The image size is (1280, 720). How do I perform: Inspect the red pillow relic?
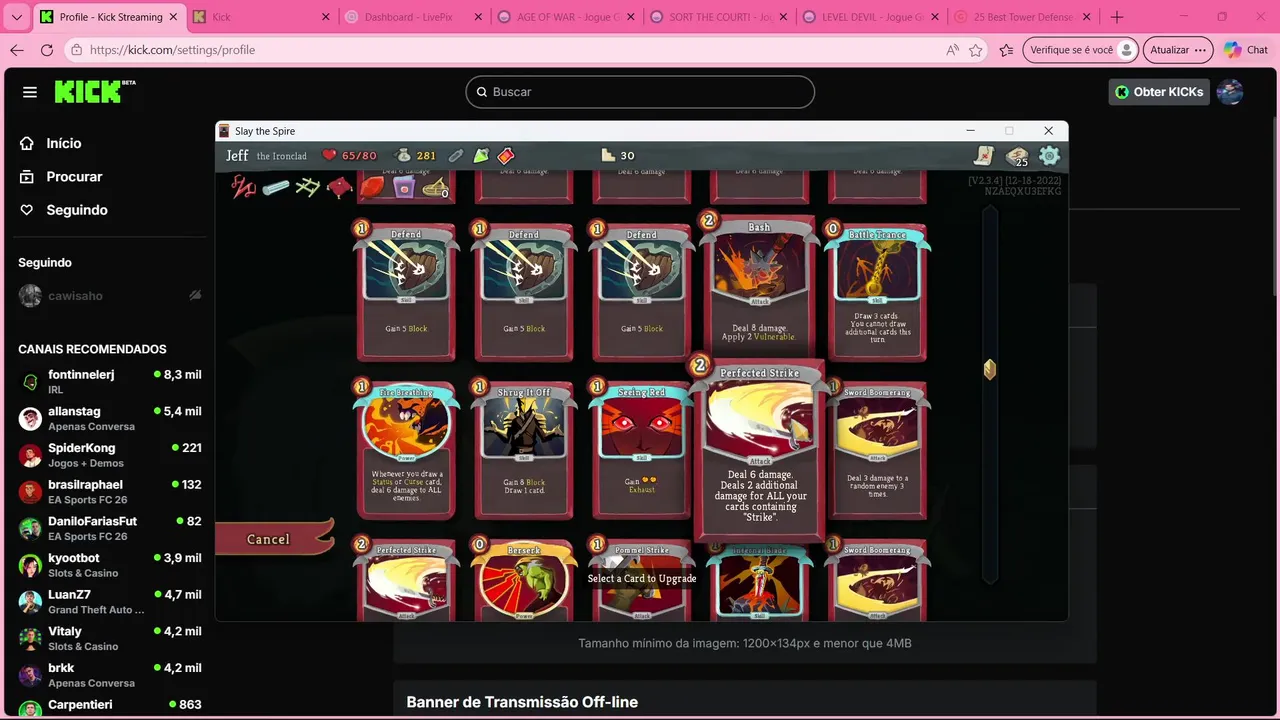click(x=340, y=187)
